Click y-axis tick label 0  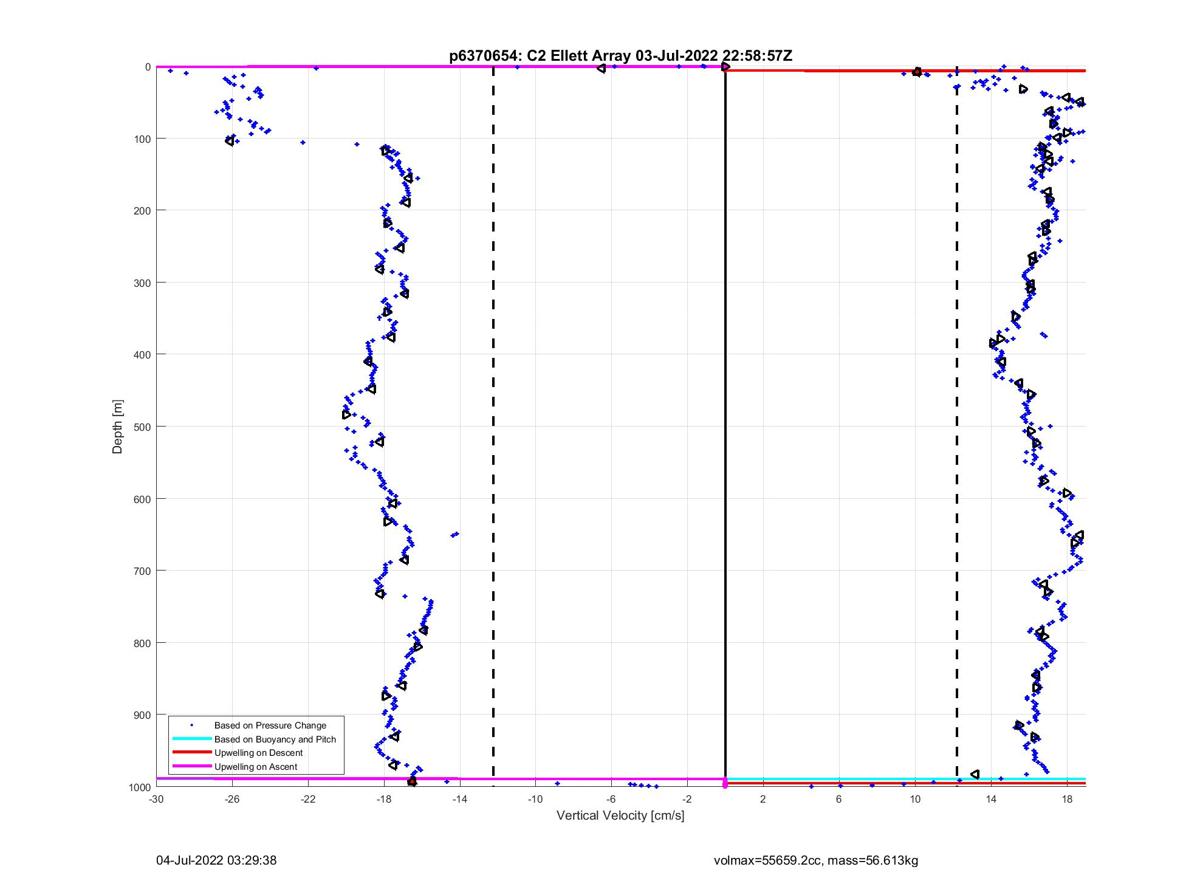click(x=148, y=67)
